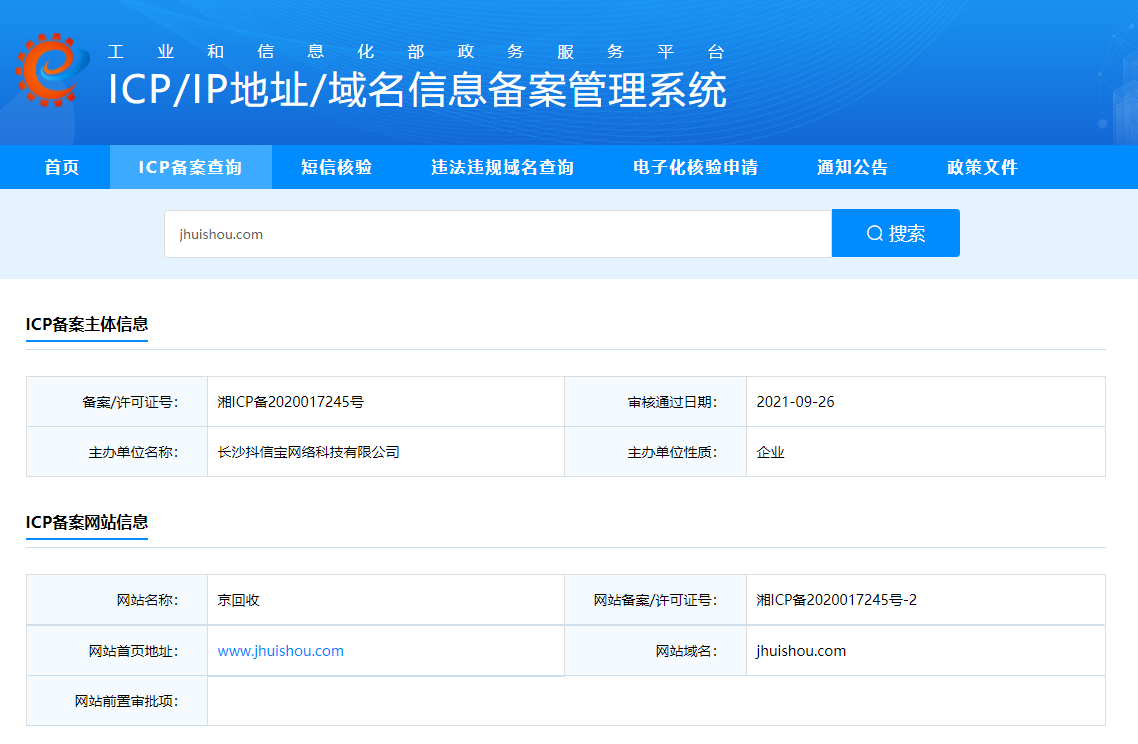Viewport: 1138px width, 744px height.
Task: Switch to the 电子化核验申请 tab
Action: click(x=695, y=167)
